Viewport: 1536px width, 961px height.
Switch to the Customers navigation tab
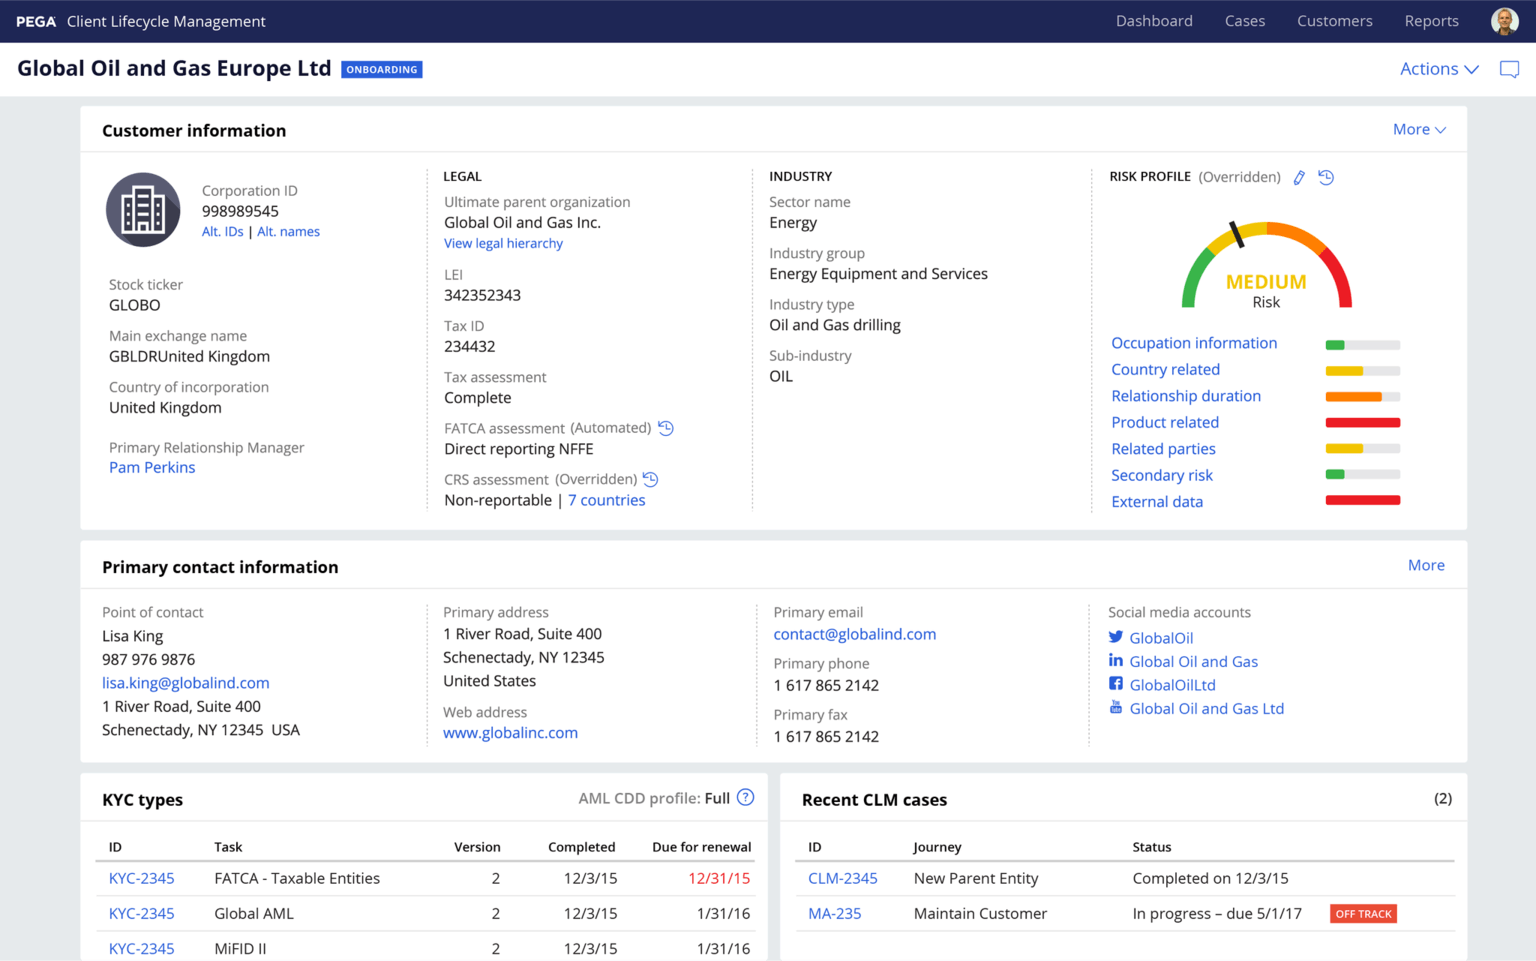coord(1334,20)
